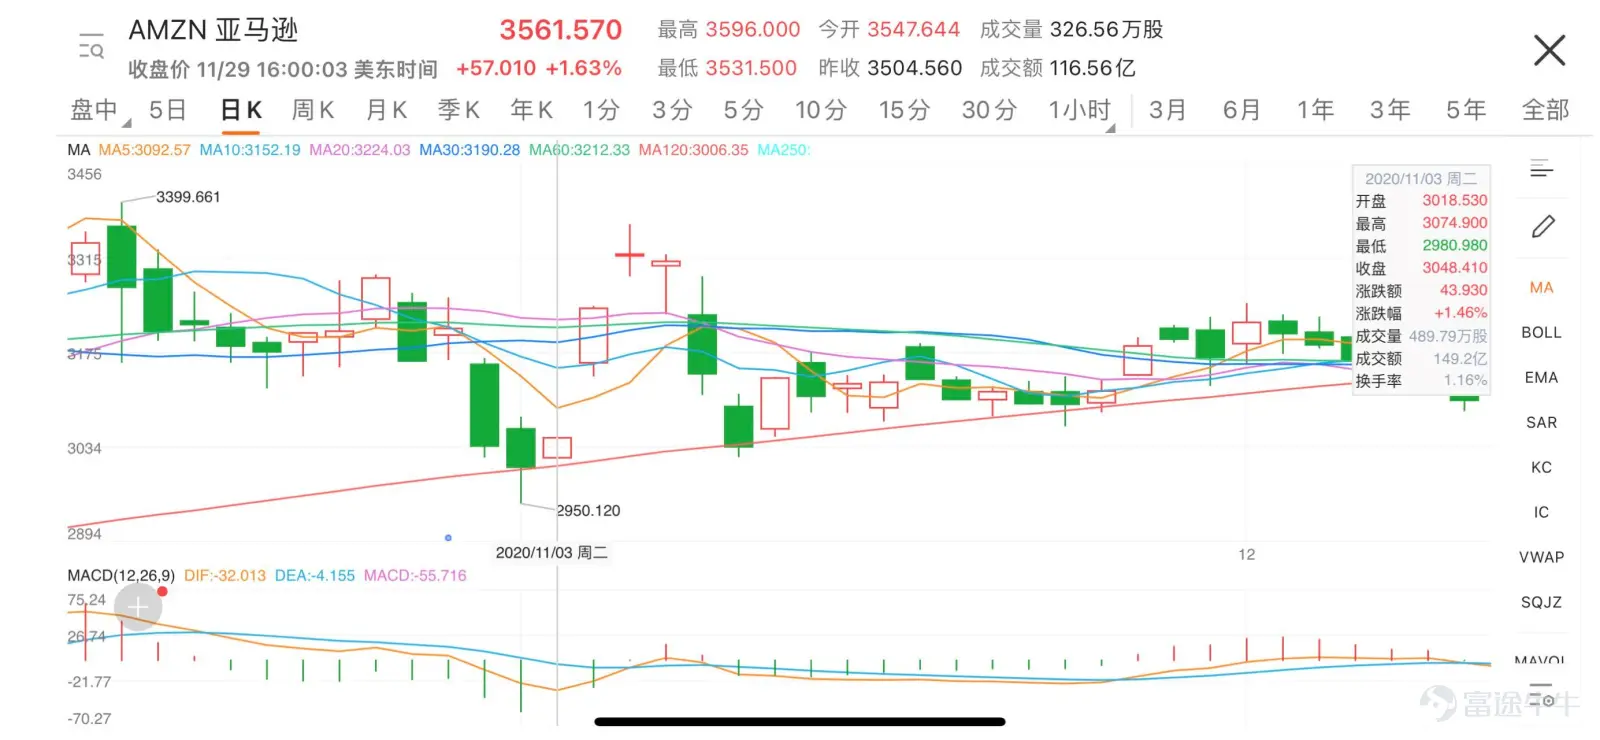Switch to 月K monthly chart
This screenshot has height=740, width=1600.
(x=386, y=110)
